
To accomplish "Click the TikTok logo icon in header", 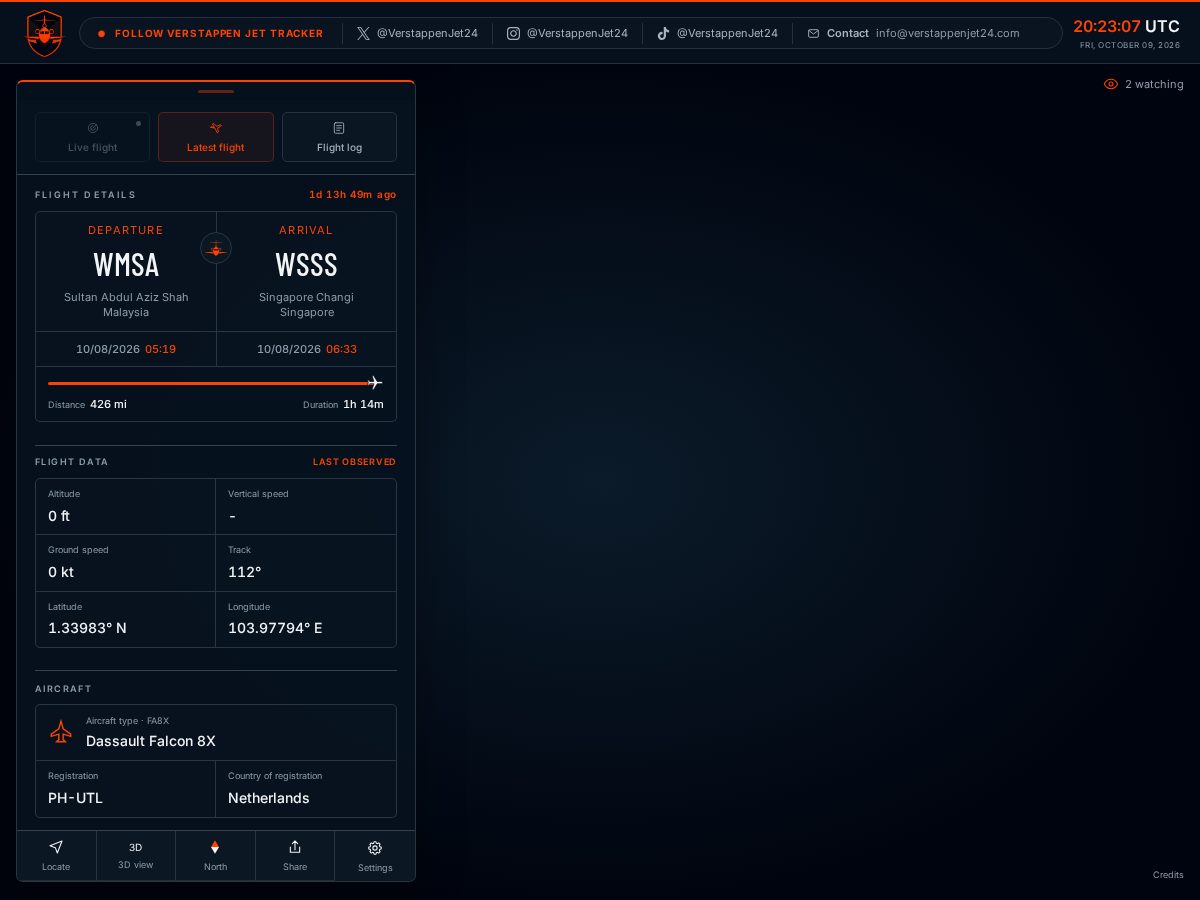I will (x=663, y=33).
